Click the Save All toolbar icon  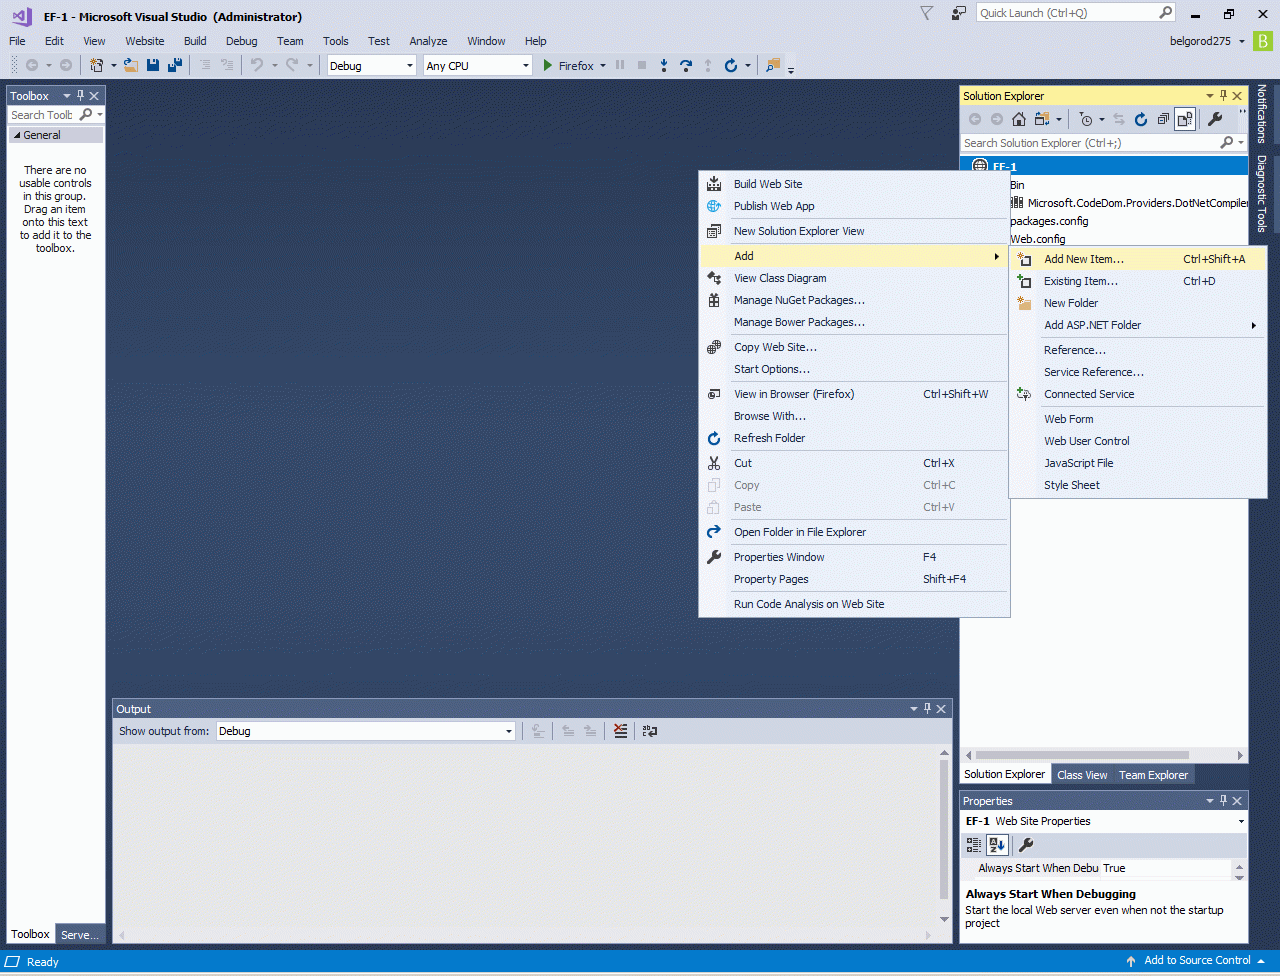pos(175,65)
